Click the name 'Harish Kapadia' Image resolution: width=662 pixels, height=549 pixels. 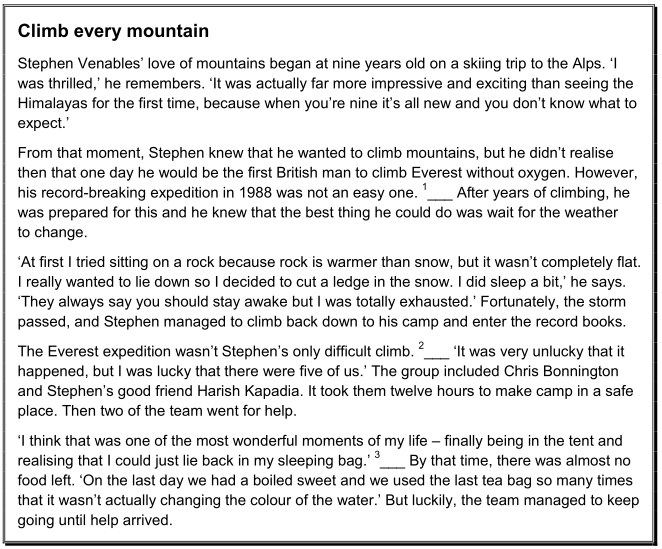pyautogui.click(x=250, y=391)
